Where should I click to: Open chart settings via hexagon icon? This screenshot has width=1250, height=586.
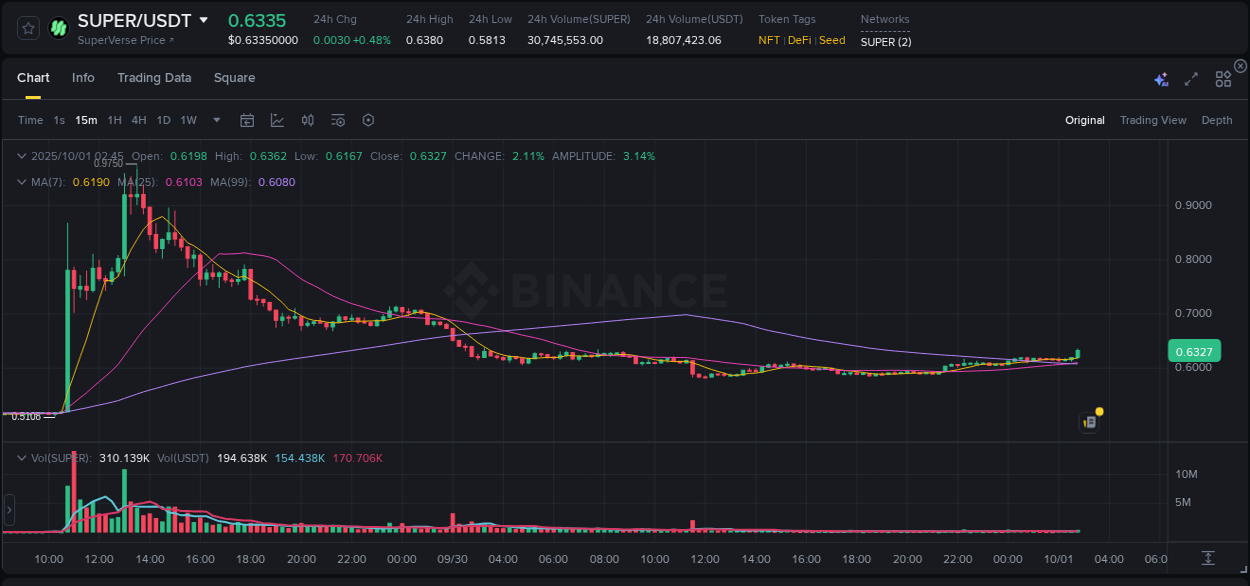[368, 120]
